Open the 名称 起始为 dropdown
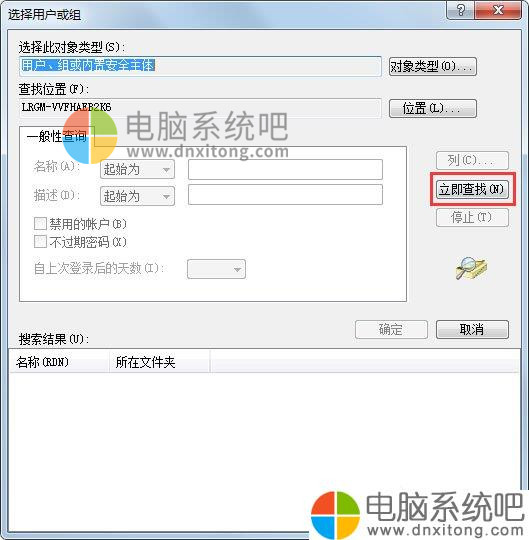This screenshot has width=529, height=540. pos(137,169)
